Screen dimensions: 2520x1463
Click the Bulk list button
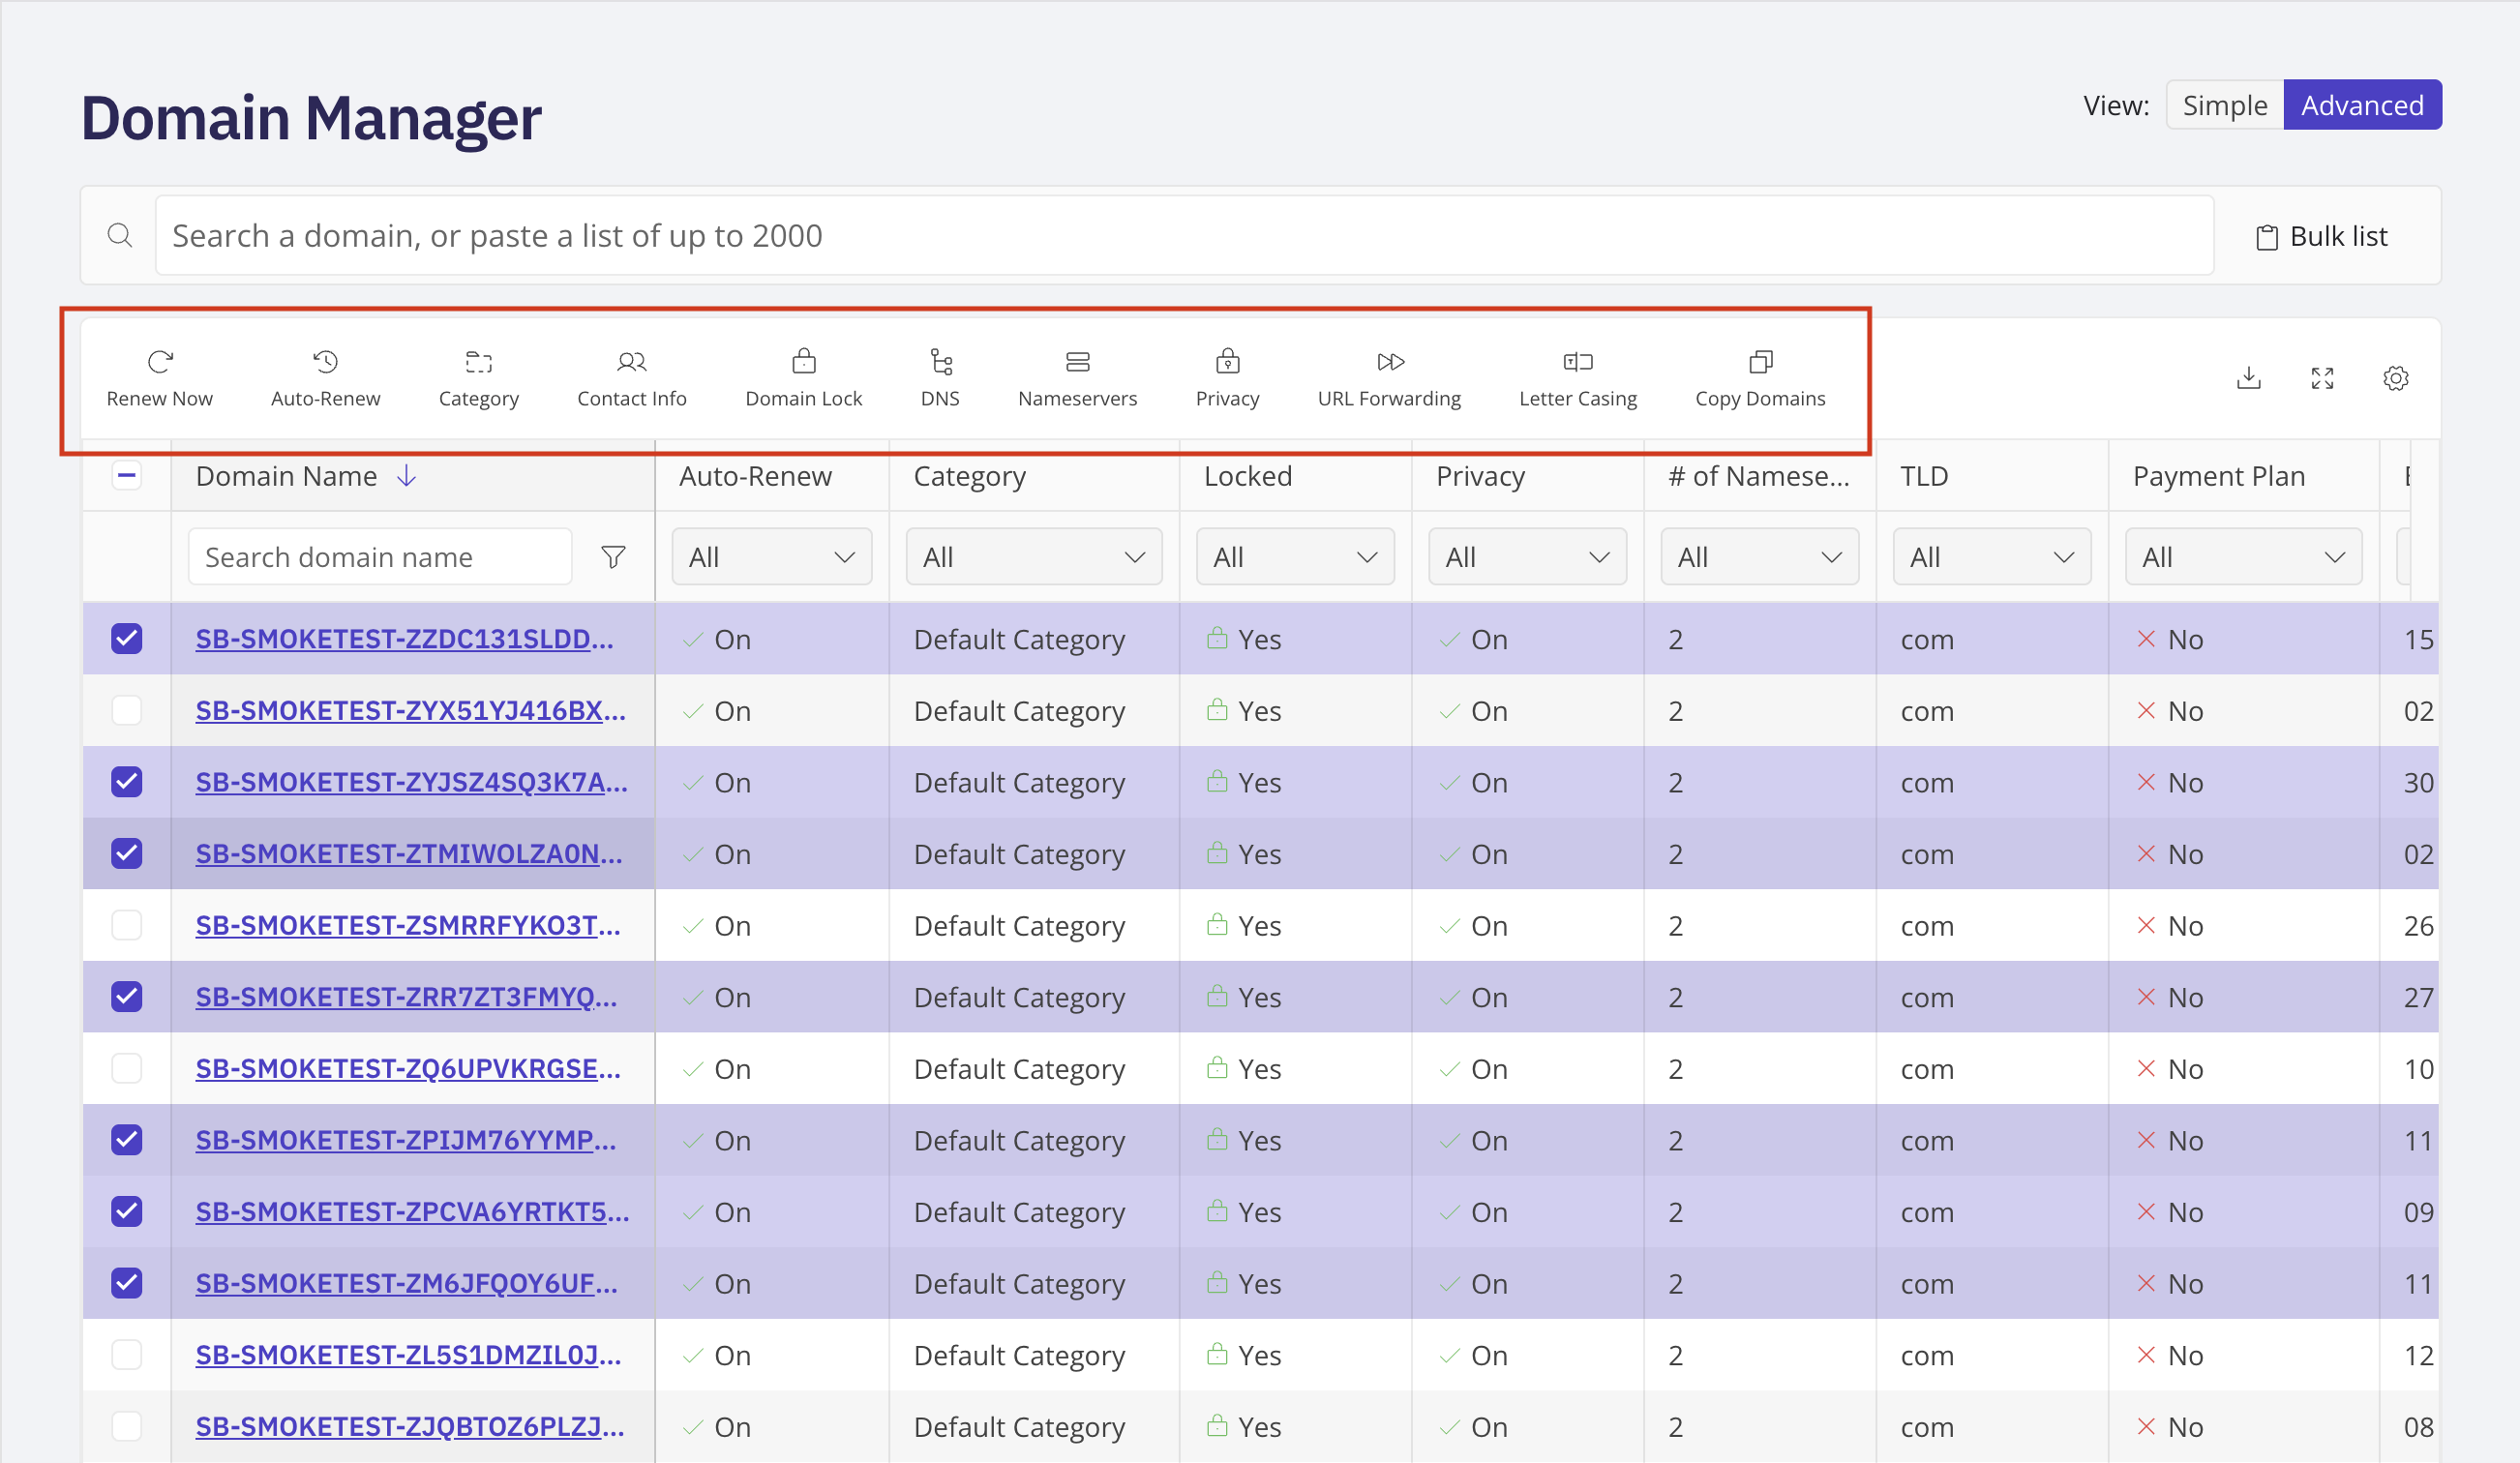coord(2322,236)
